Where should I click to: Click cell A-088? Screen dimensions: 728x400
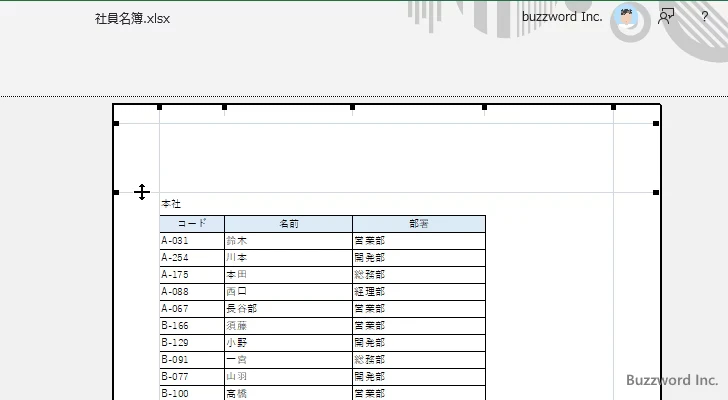click(192, 292)
